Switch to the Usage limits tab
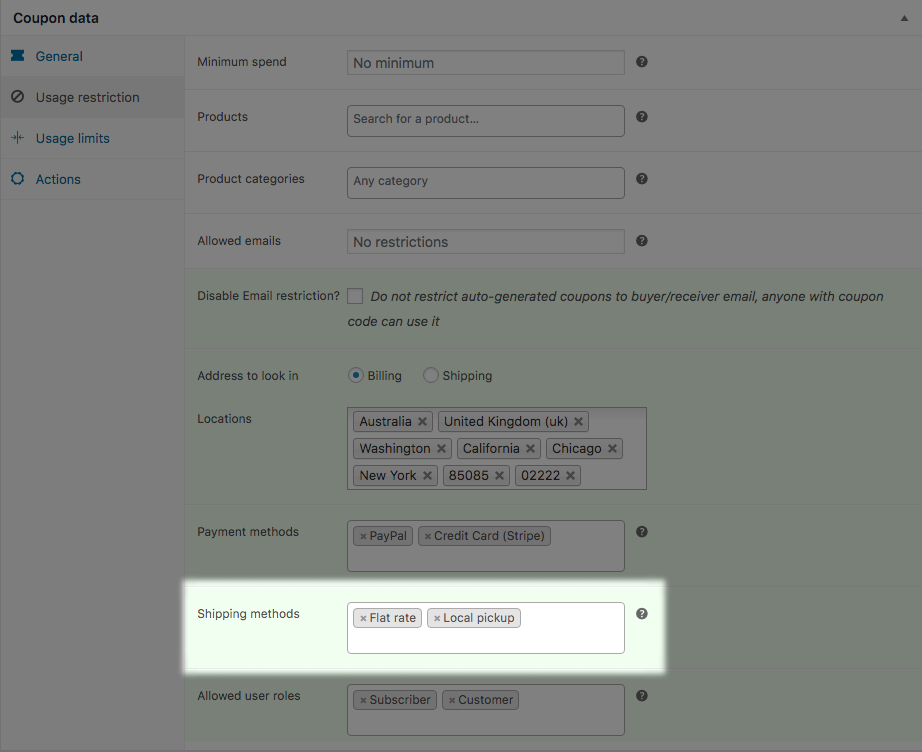The image size is (922, 752). click(72, 139)
